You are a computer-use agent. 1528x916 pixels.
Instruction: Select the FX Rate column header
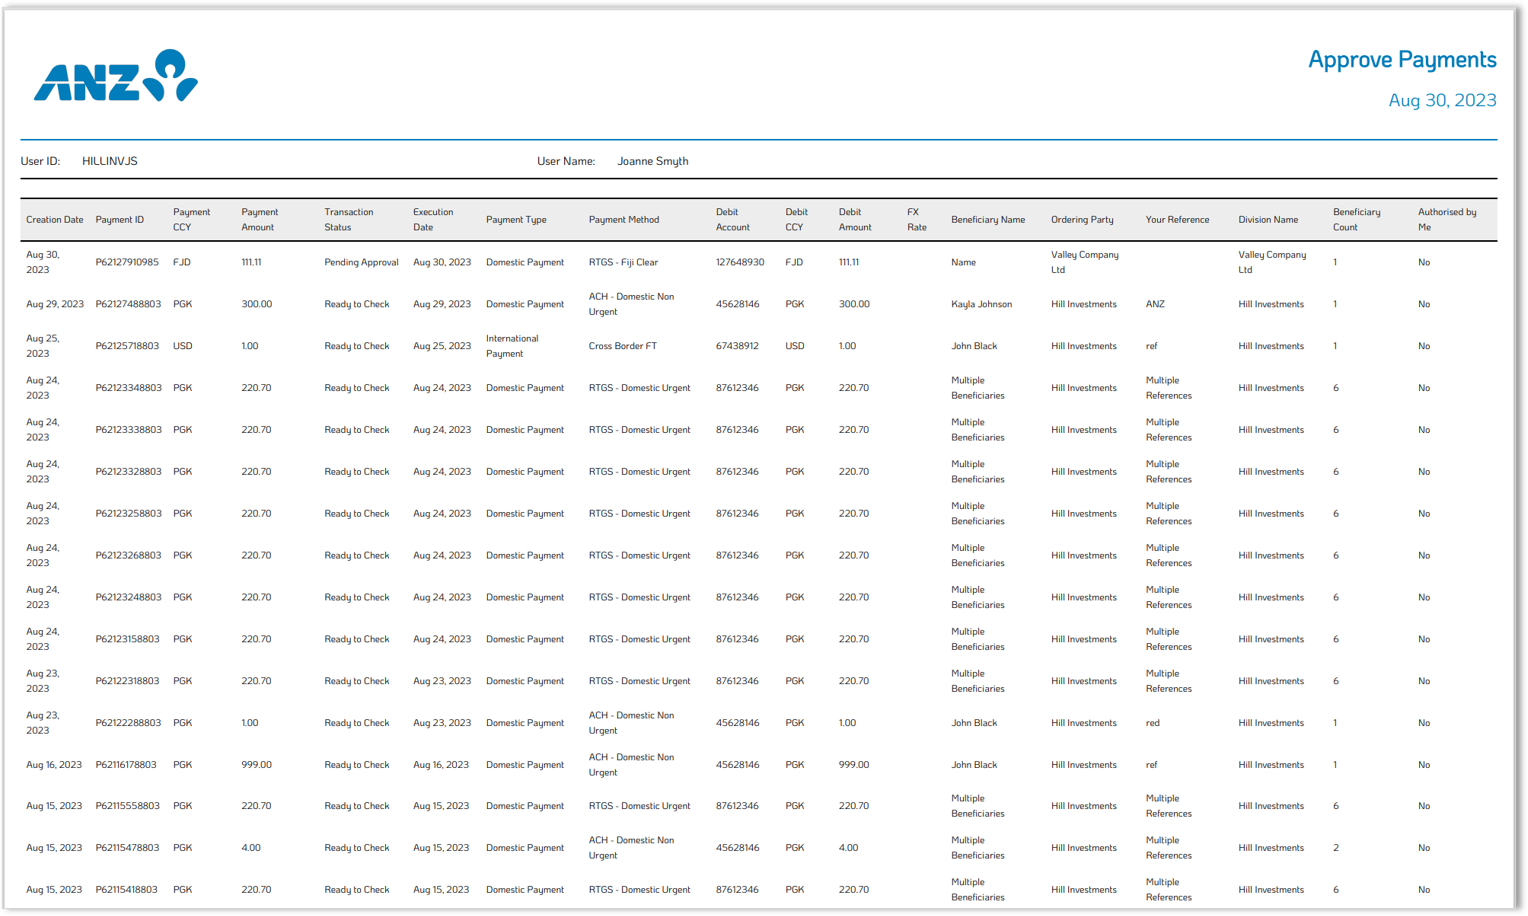point(916,220)
